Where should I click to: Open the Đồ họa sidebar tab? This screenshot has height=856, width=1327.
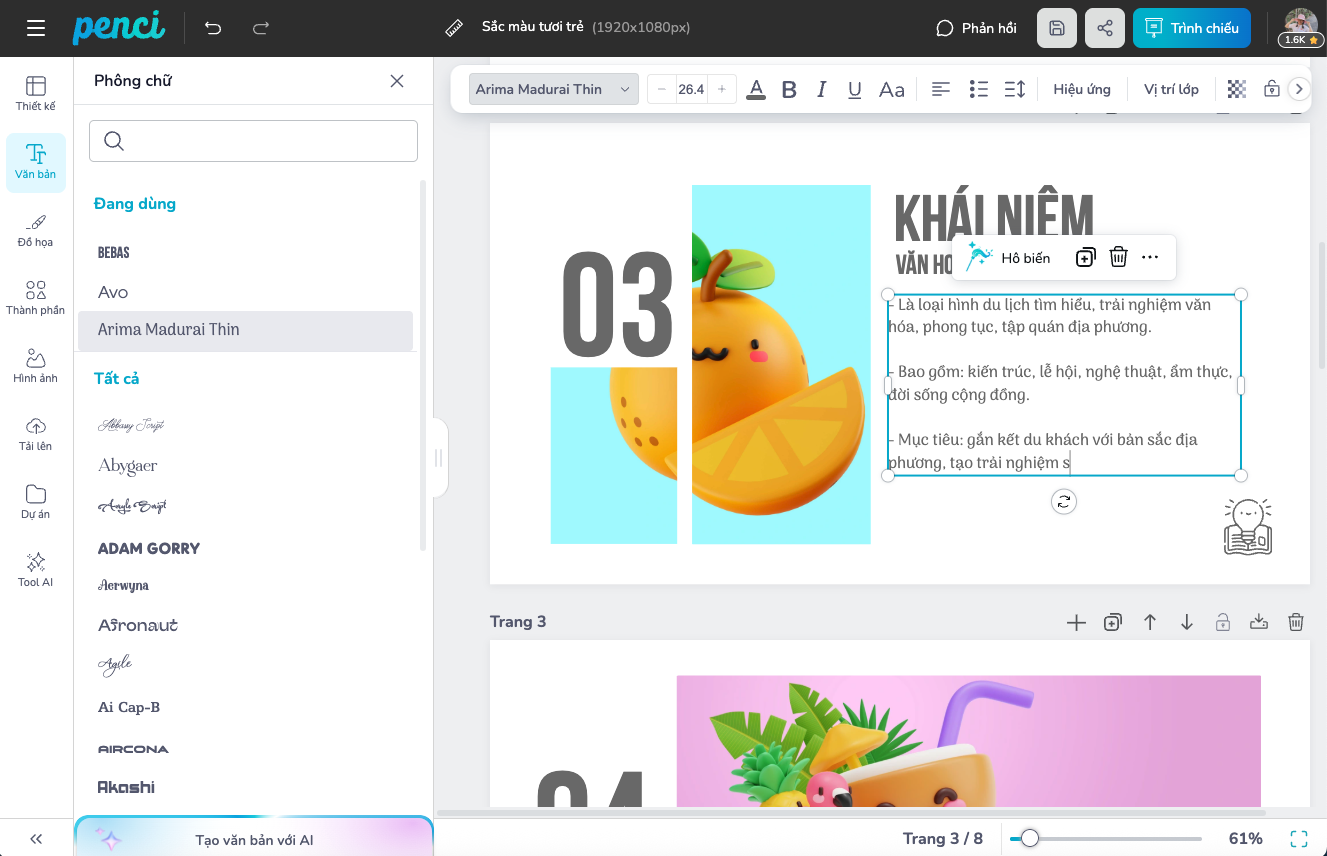tap(36, 230)
